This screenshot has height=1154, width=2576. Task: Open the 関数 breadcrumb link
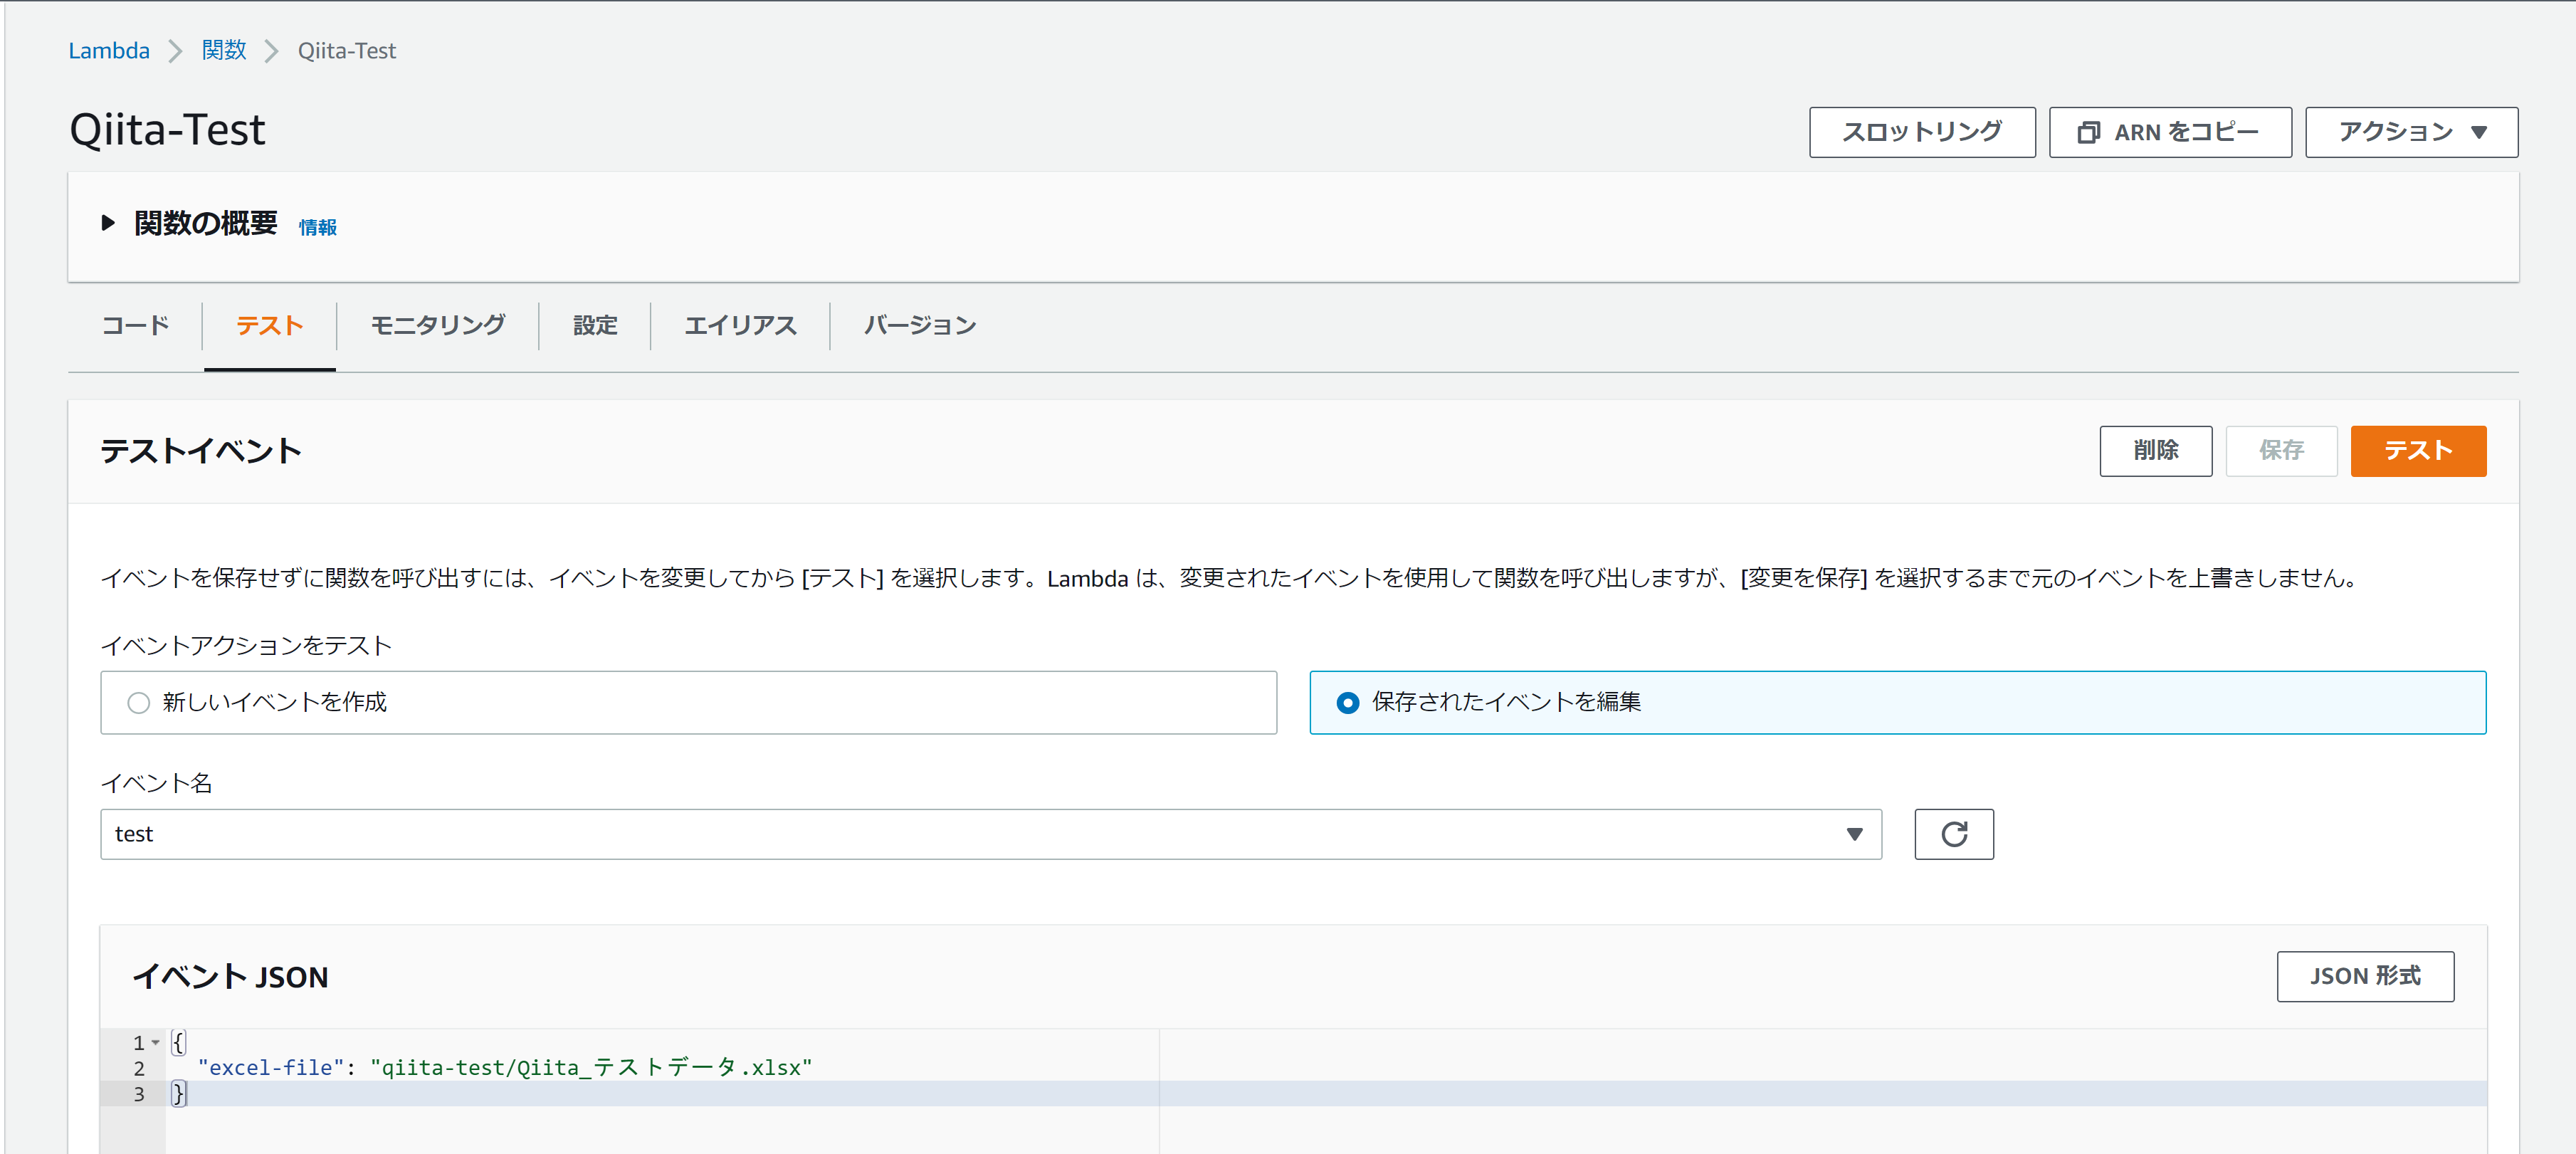223,50
